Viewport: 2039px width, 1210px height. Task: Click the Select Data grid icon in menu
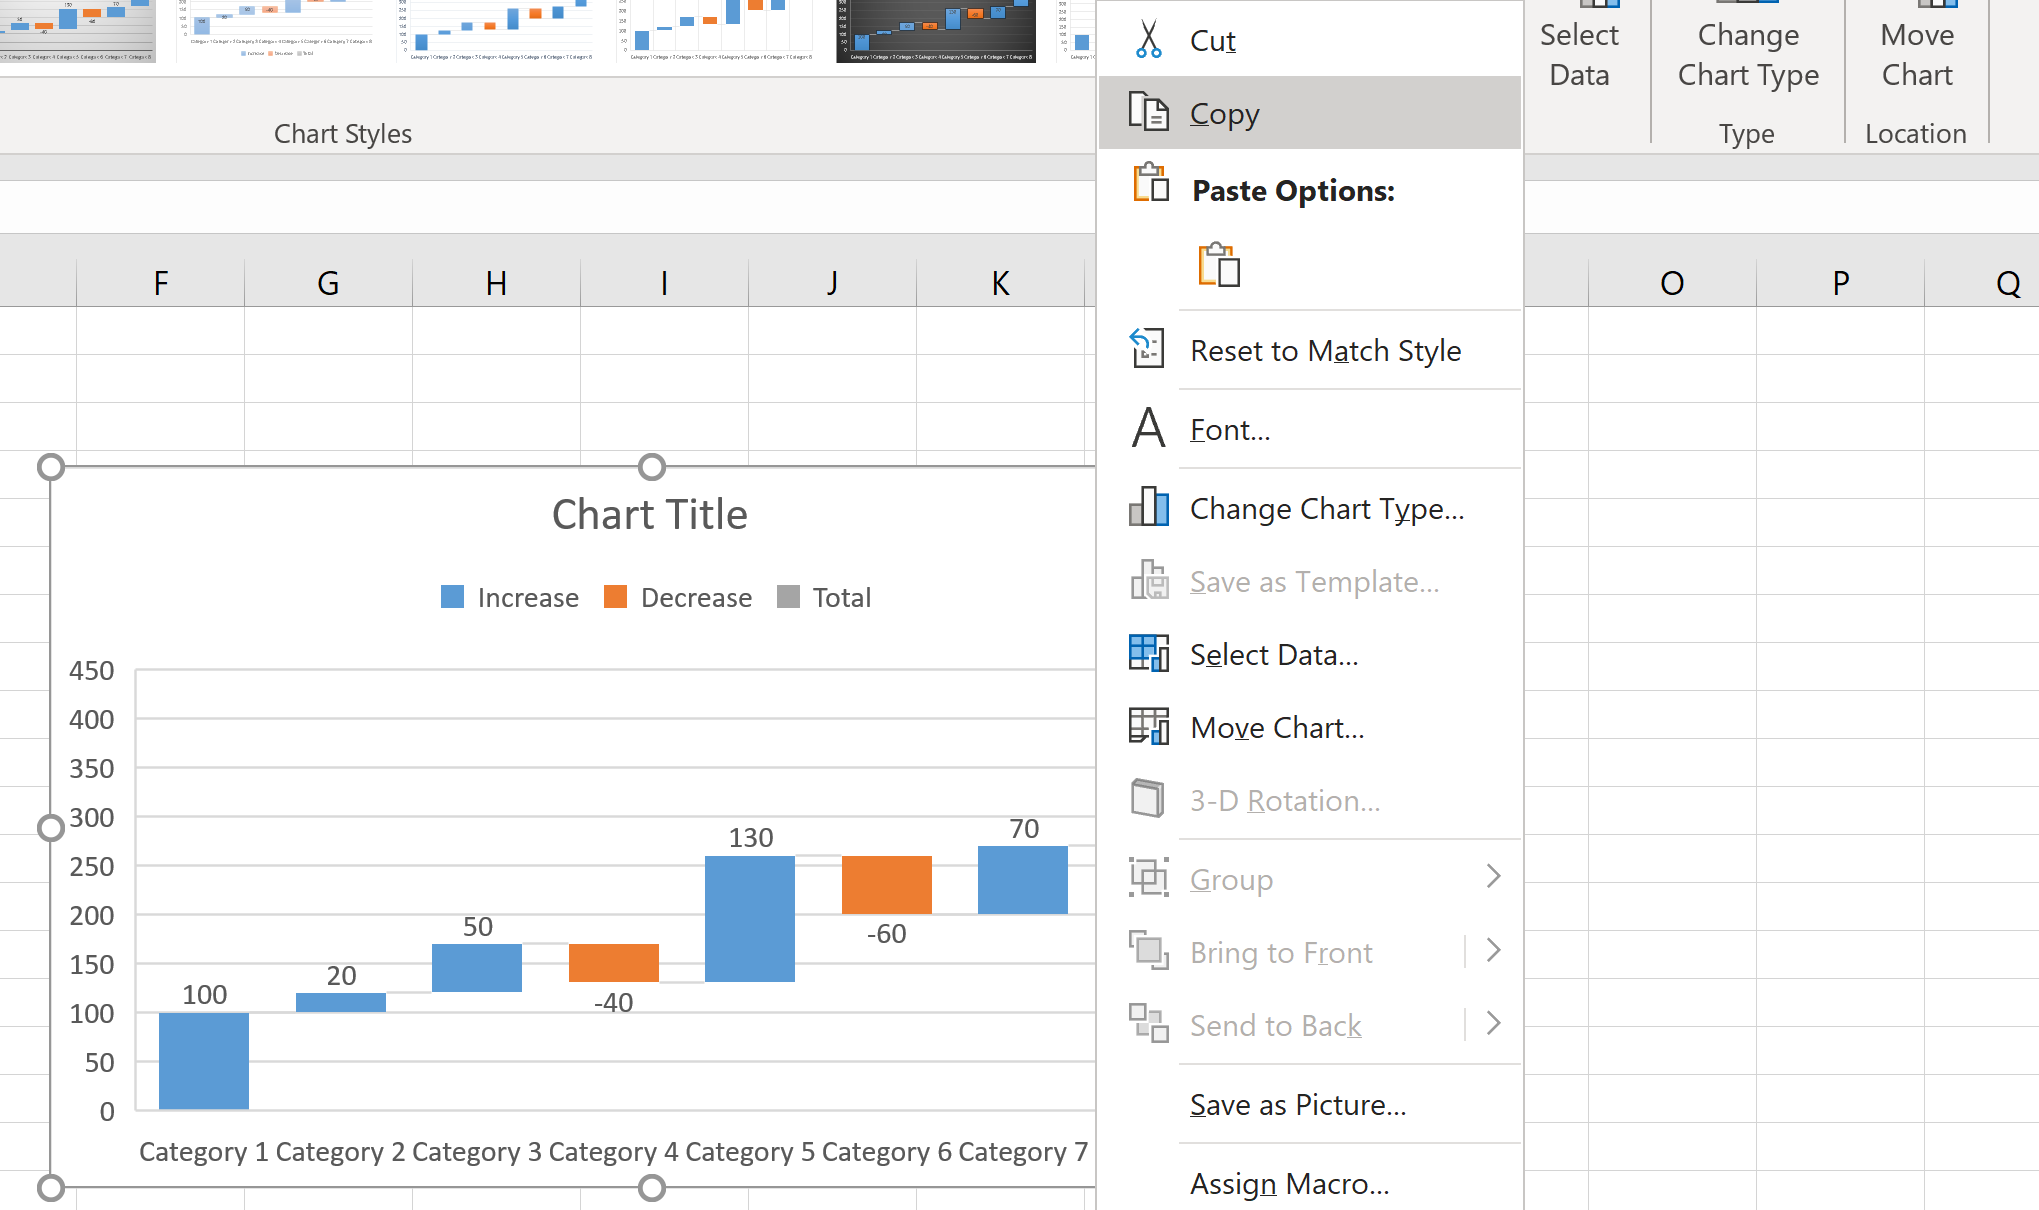(1148, 653)
